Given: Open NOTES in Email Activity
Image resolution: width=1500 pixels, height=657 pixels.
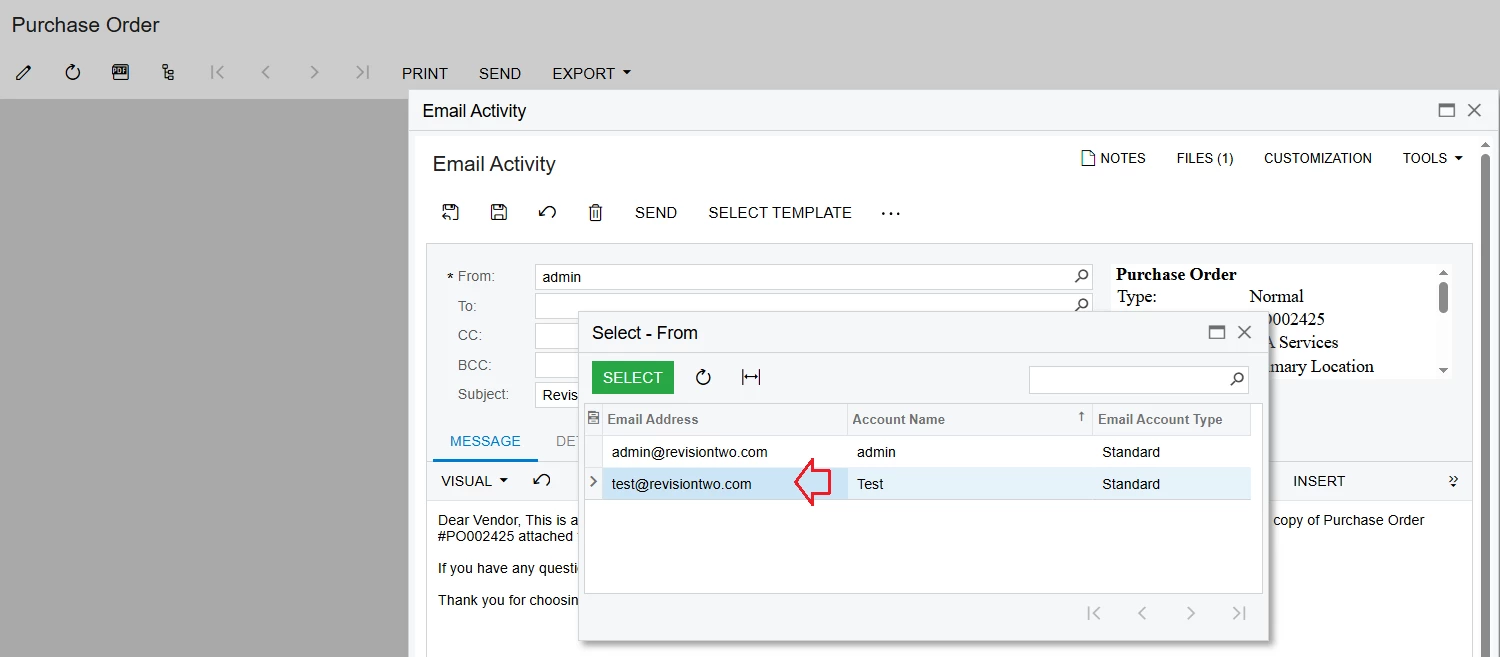Looking at the screenshot, I should click(x=1114, y=158).
